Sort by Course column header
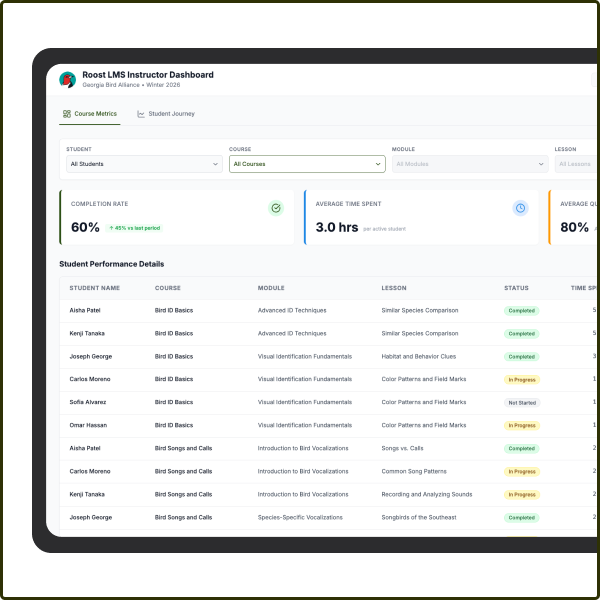 [168, 288]
